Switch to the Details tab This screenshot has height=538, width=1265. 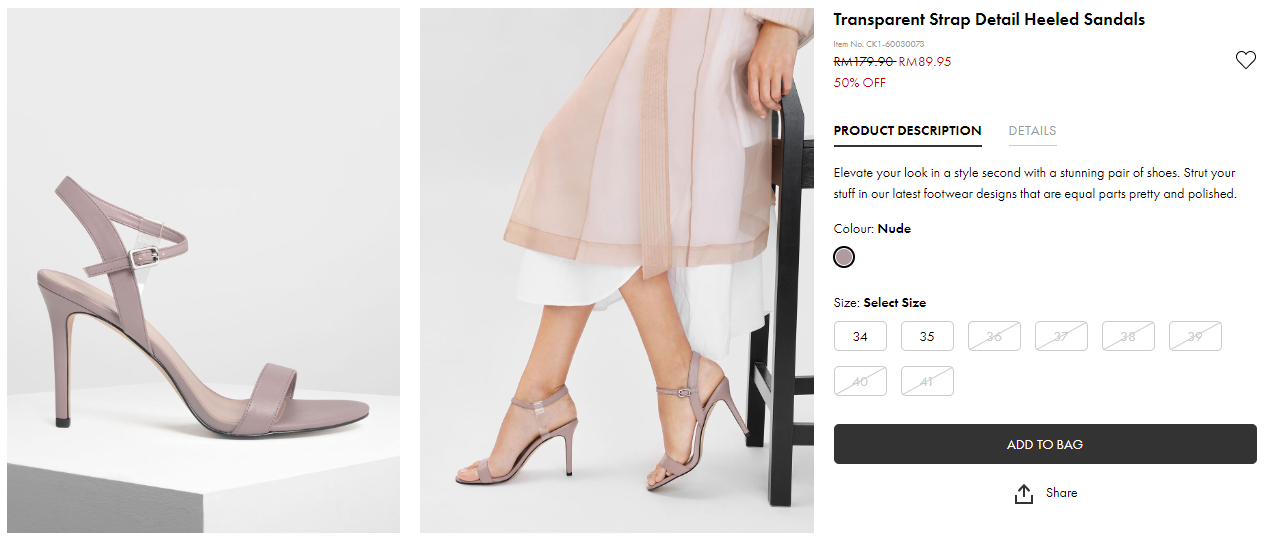pyautogui.click(x=1032, y=131)
